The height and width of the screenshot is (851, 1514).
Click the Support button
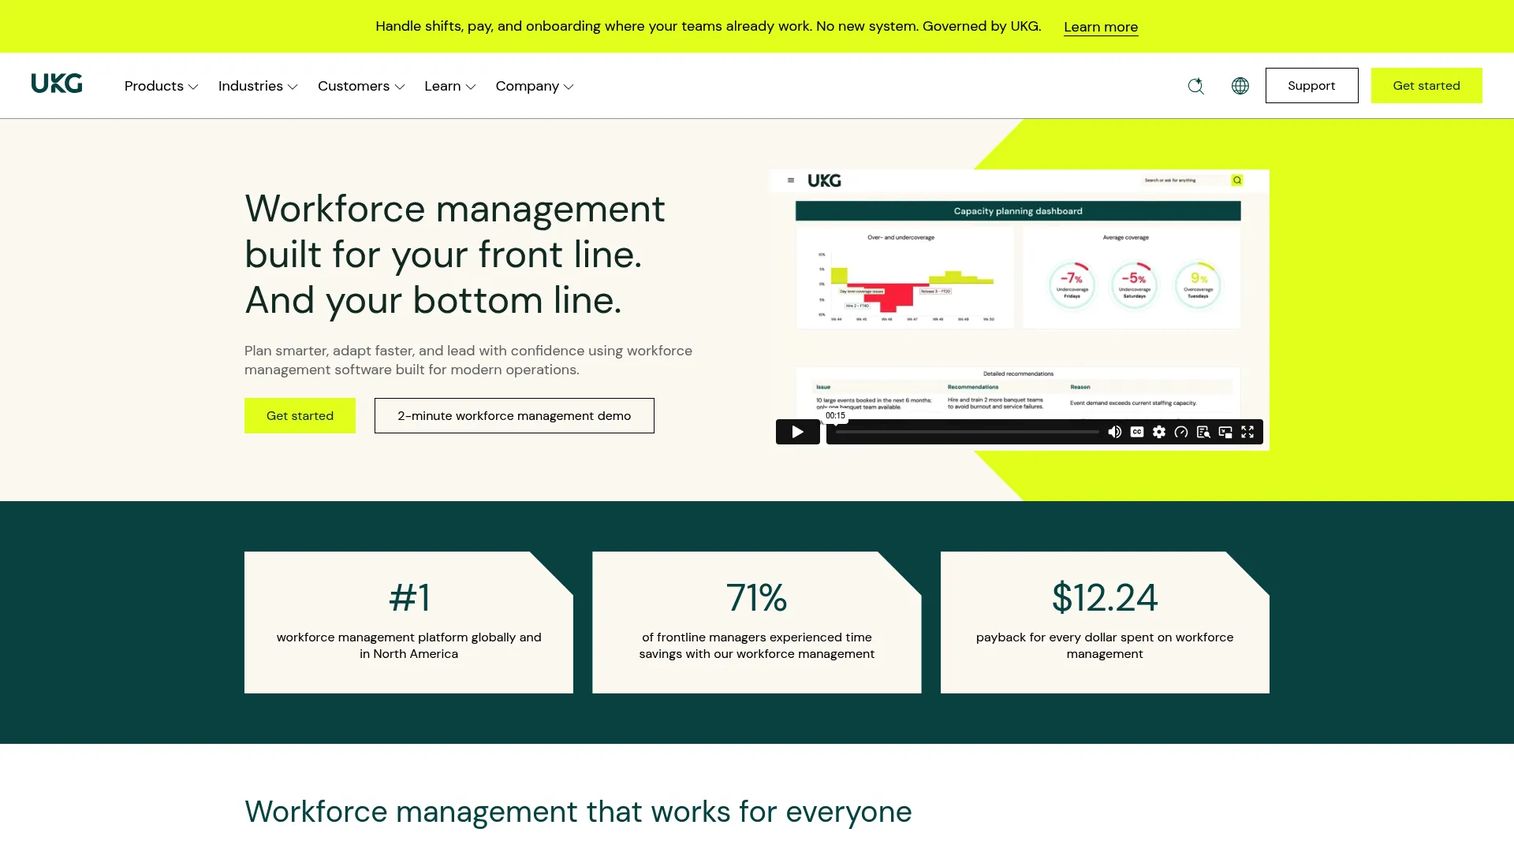tap(1311, 86)
